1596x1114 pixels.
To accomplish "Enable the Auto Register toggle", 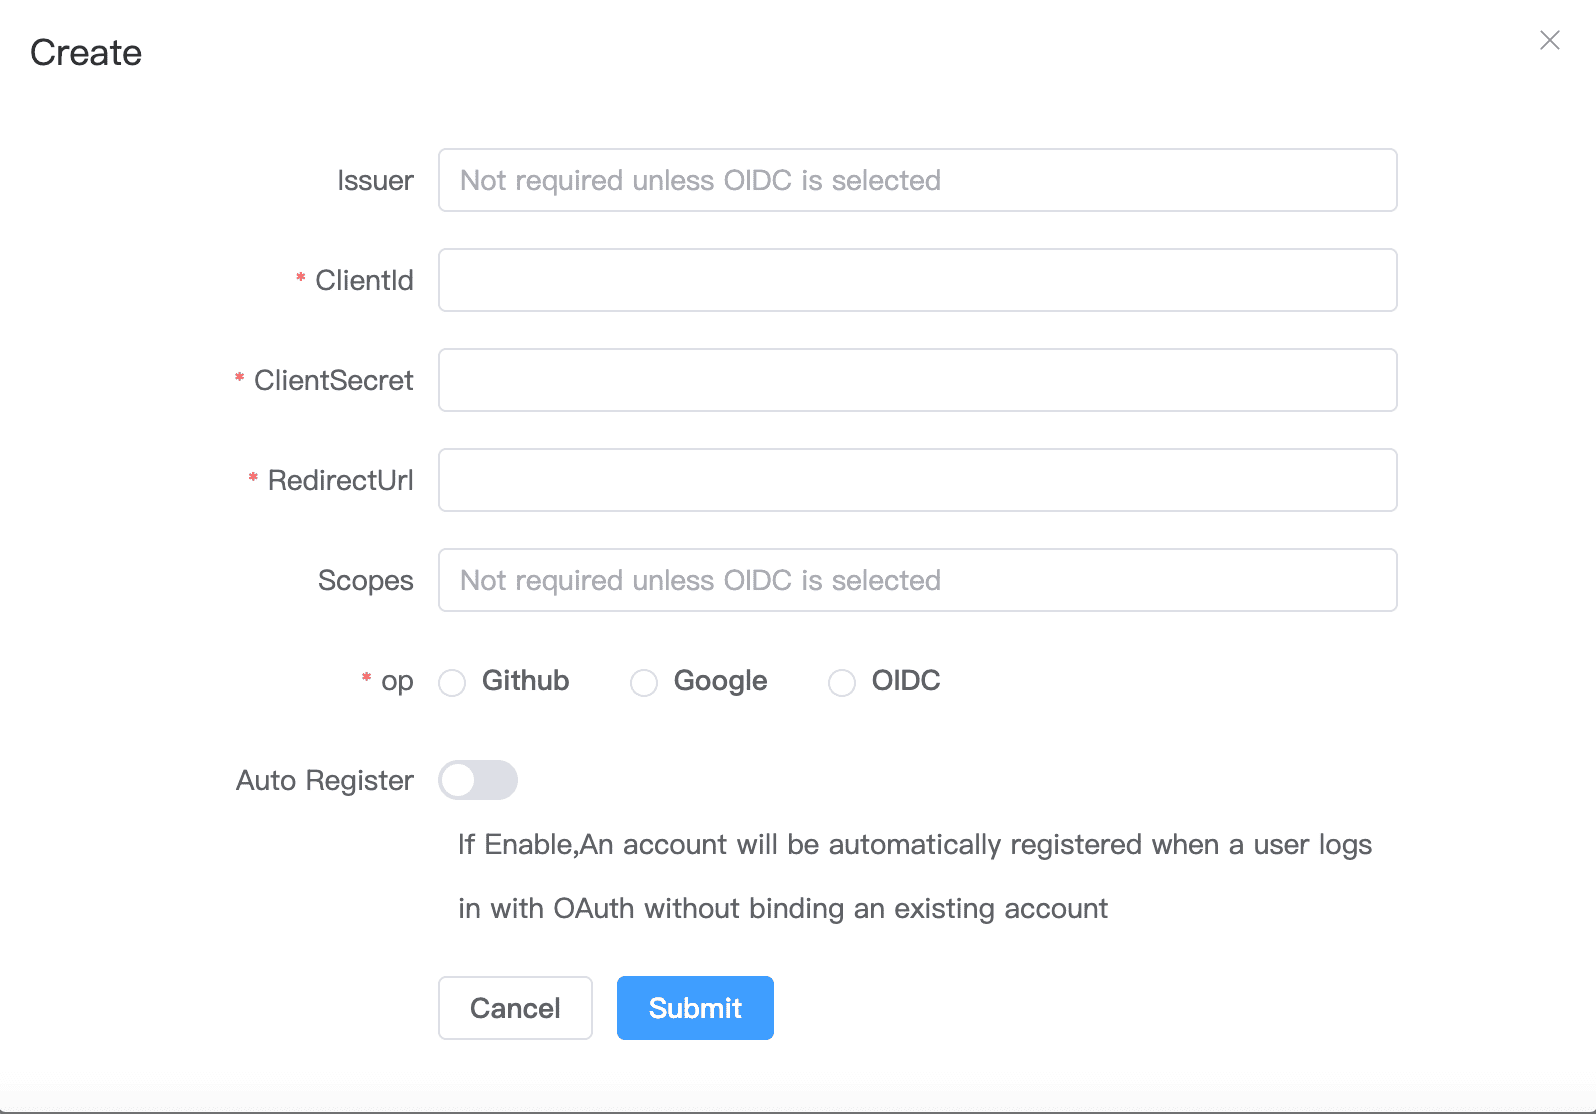I will (478, 780).
